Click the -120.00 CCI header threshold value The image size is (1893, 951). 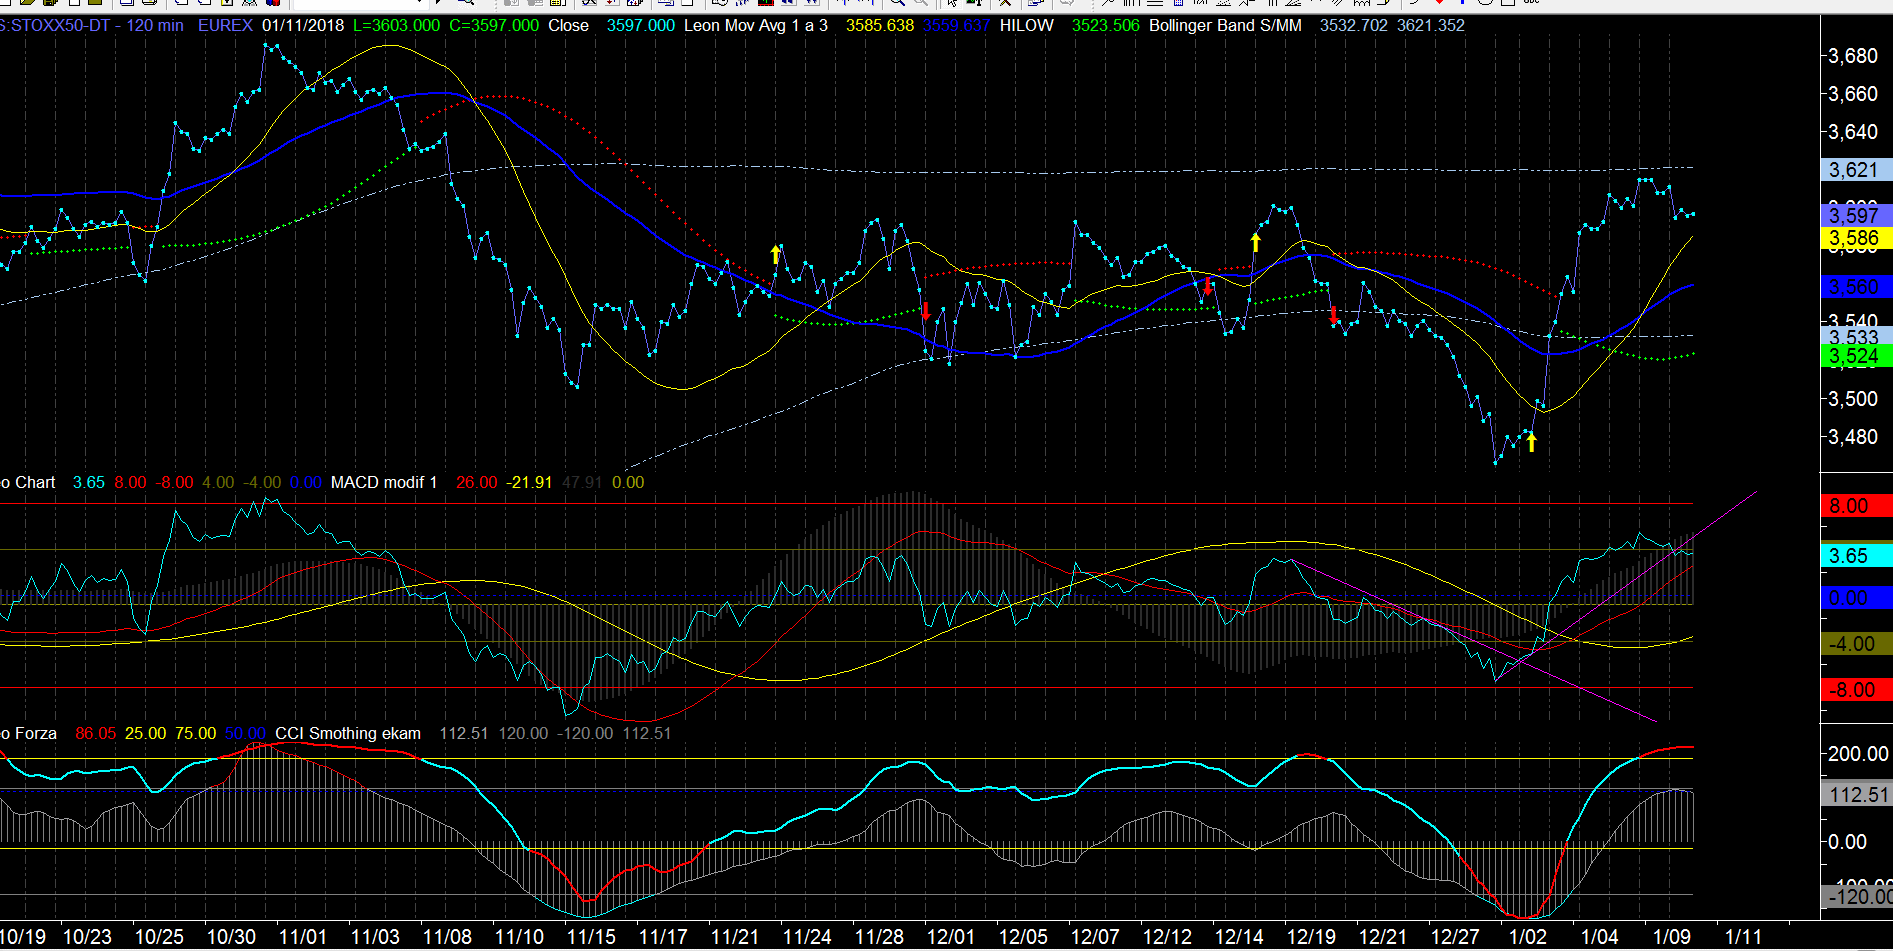point(585,733)
